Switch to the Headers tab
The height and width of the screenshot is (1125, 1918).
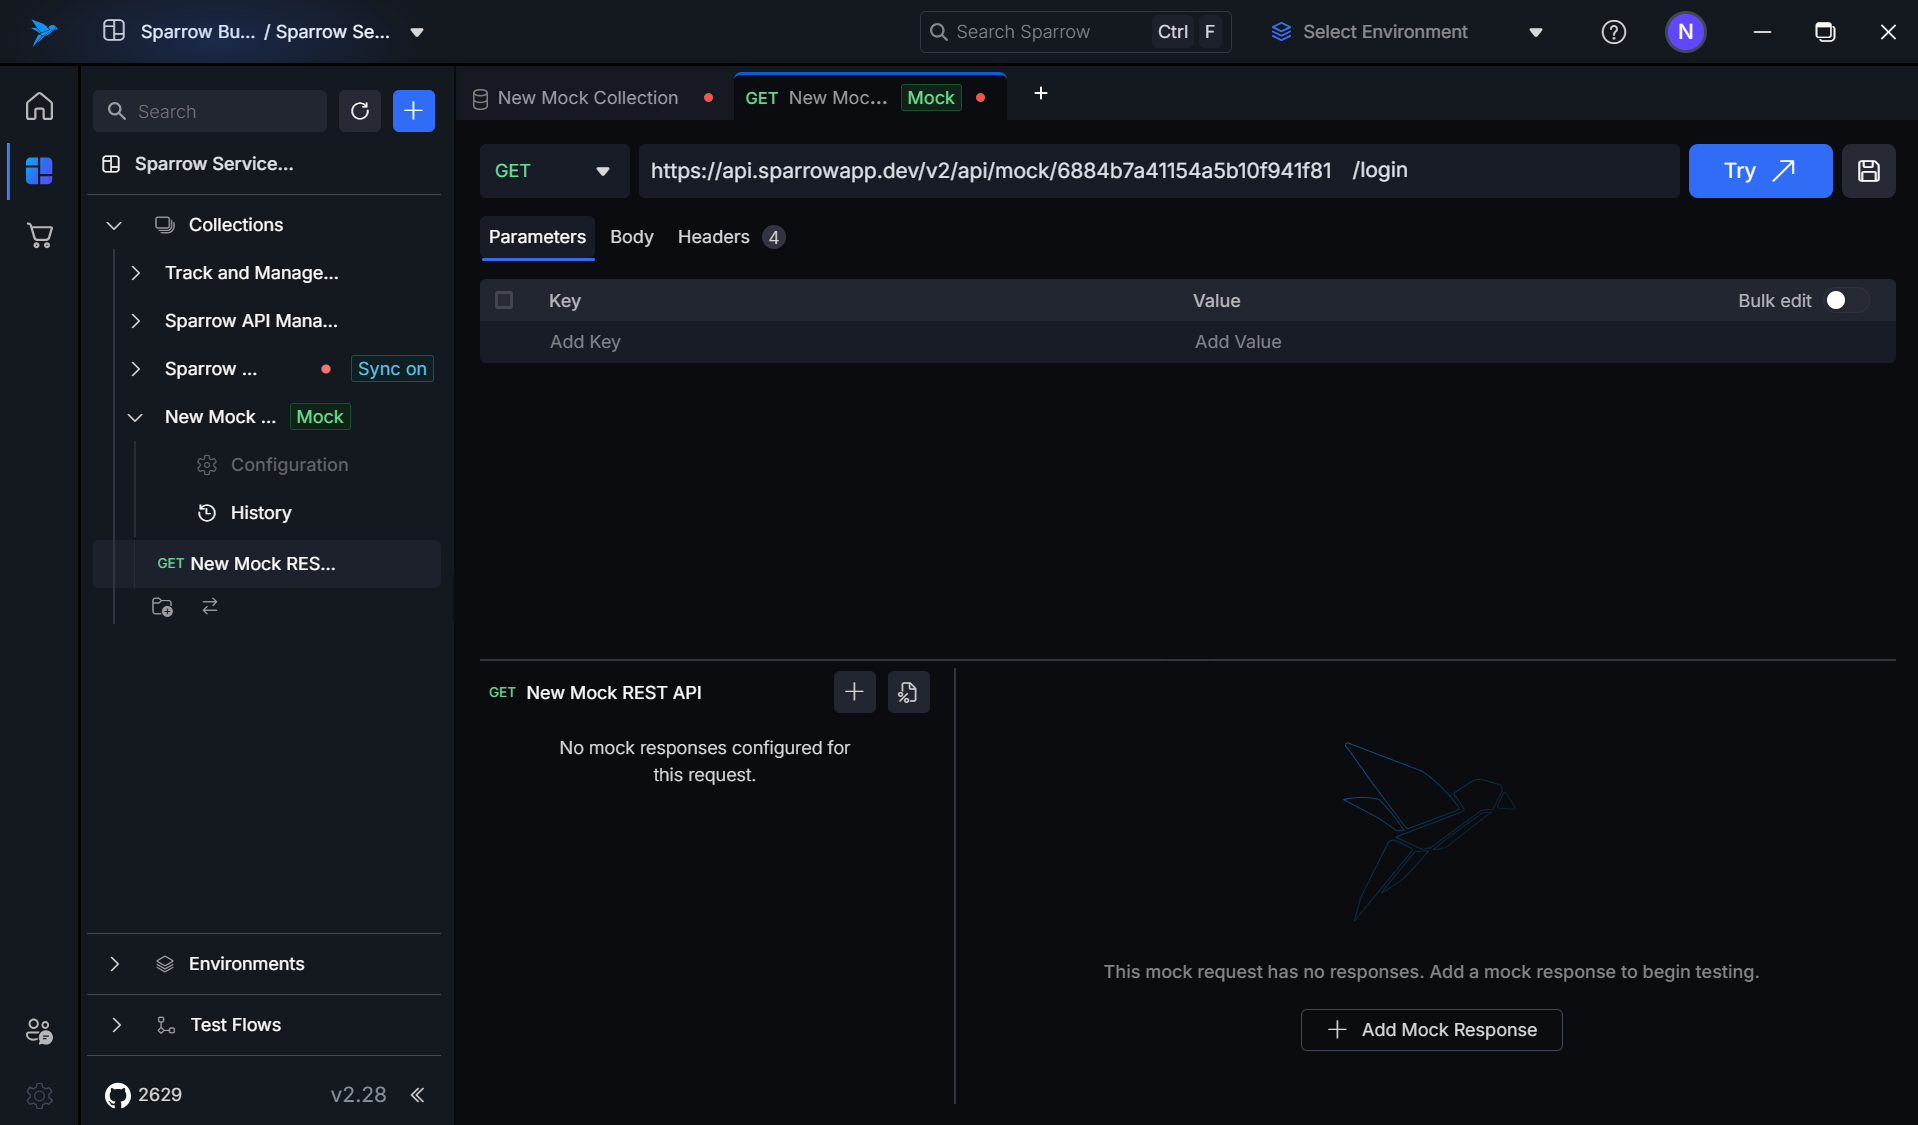point(730,237)
